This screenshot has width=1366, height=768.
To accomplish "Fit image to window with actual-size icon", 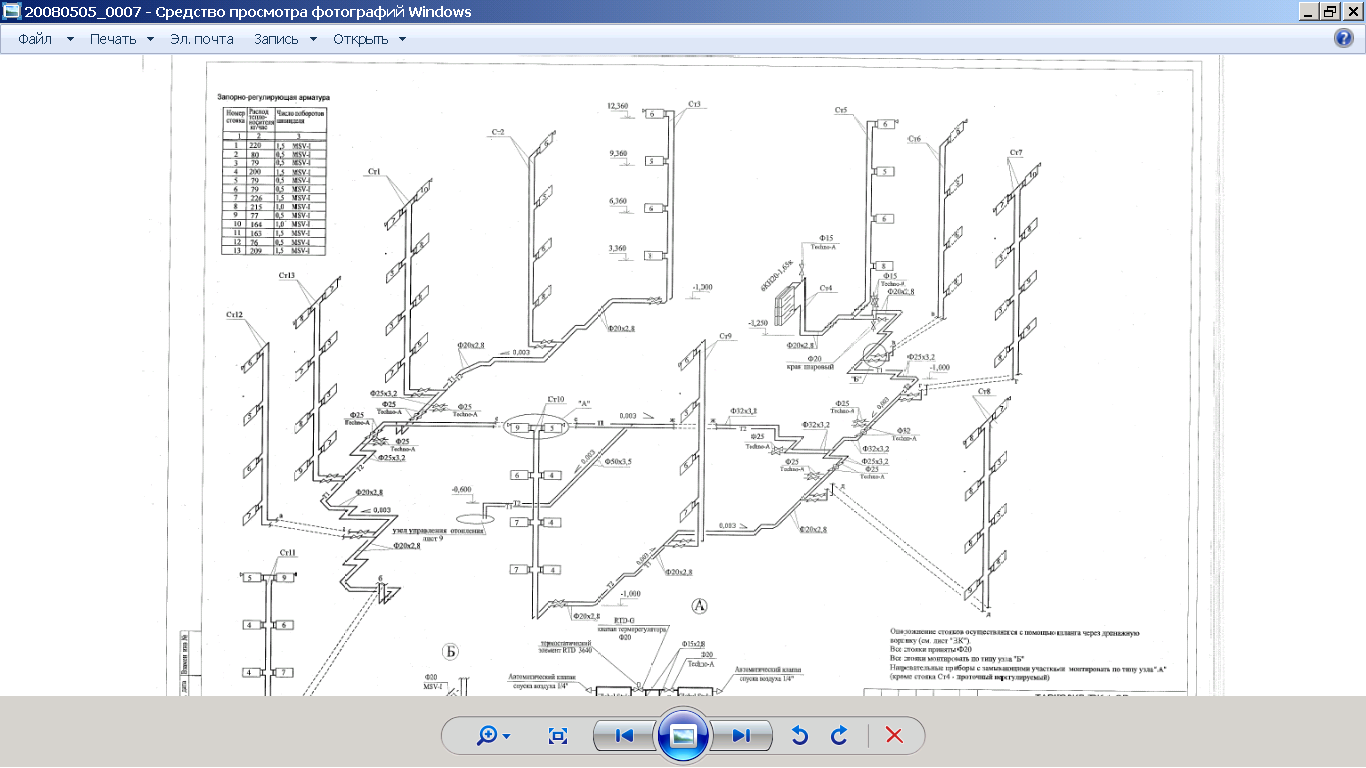I will tap(558, 736).
